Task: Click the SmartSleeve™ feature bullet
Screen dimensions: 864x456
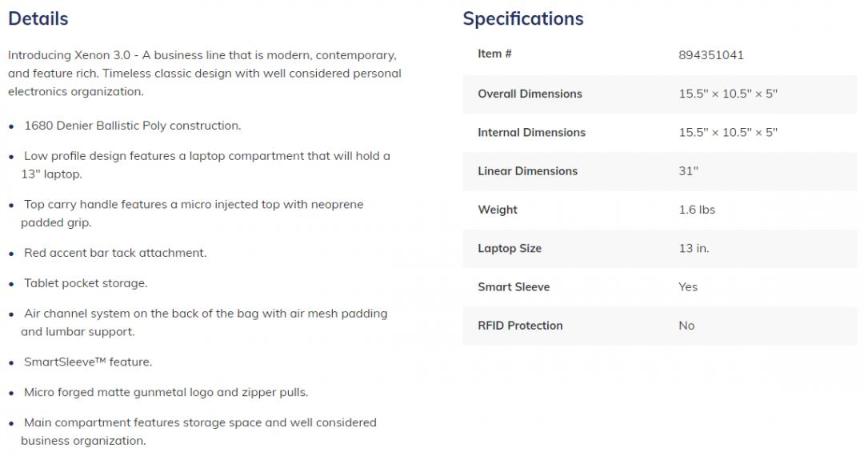Action: click(88, 362)
